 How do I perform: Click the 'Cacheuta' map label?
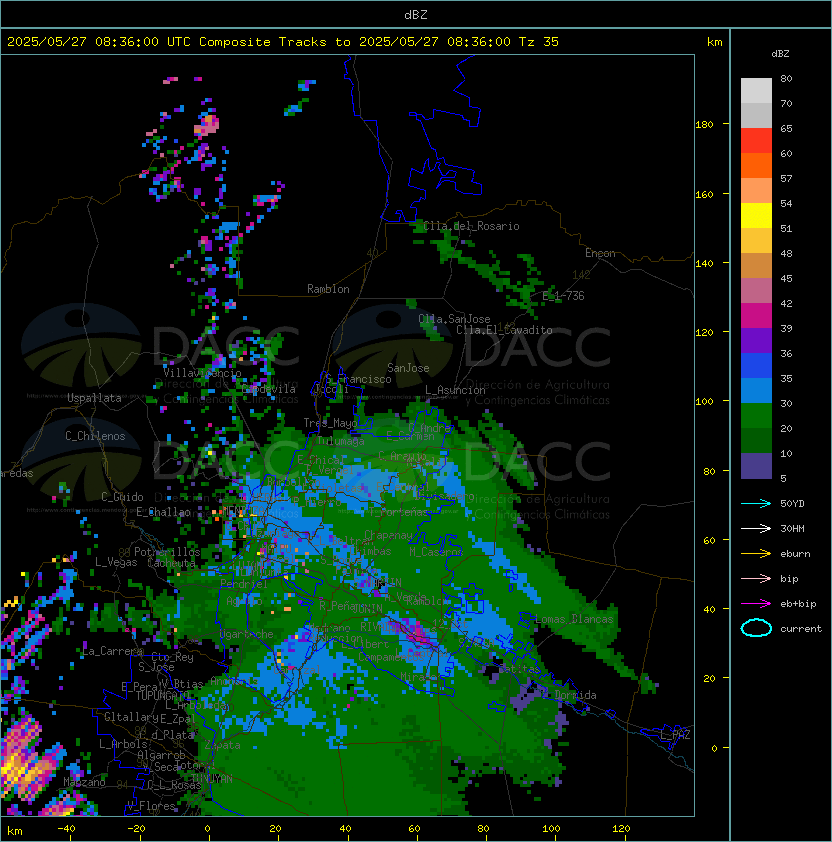171,563
